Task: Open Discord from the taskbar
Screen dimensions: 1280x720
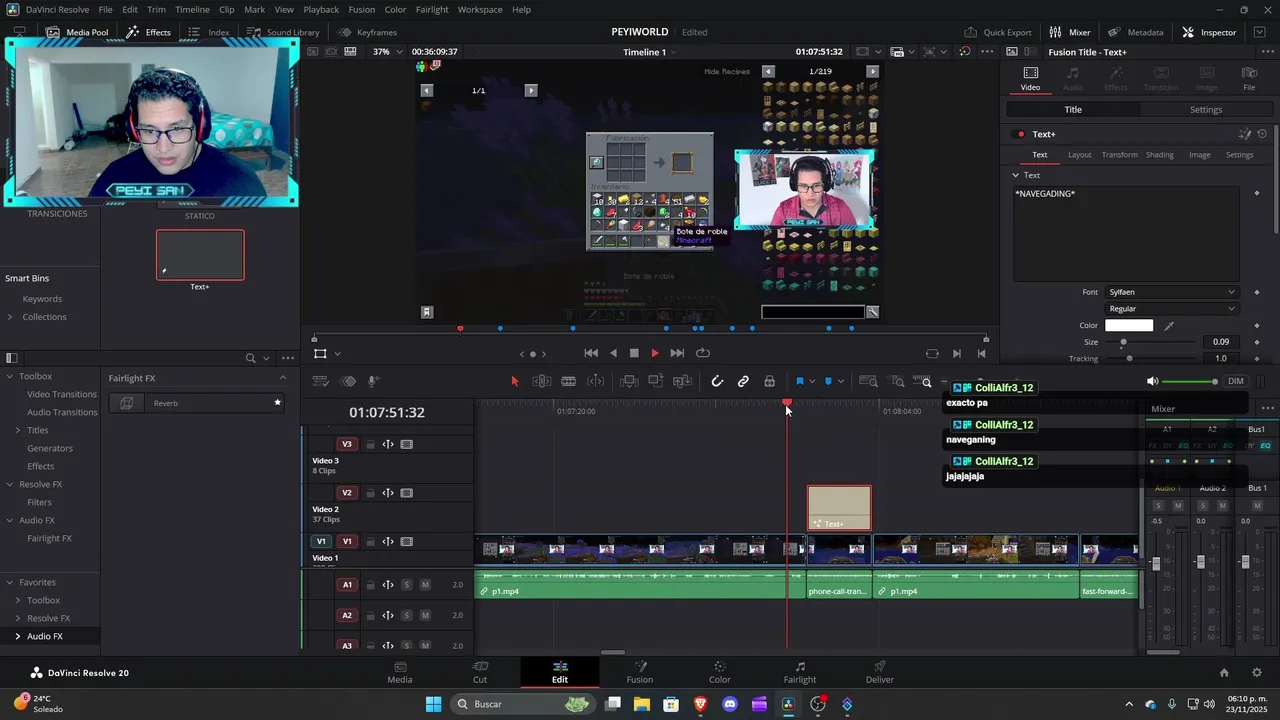Action: coord(730,704)
